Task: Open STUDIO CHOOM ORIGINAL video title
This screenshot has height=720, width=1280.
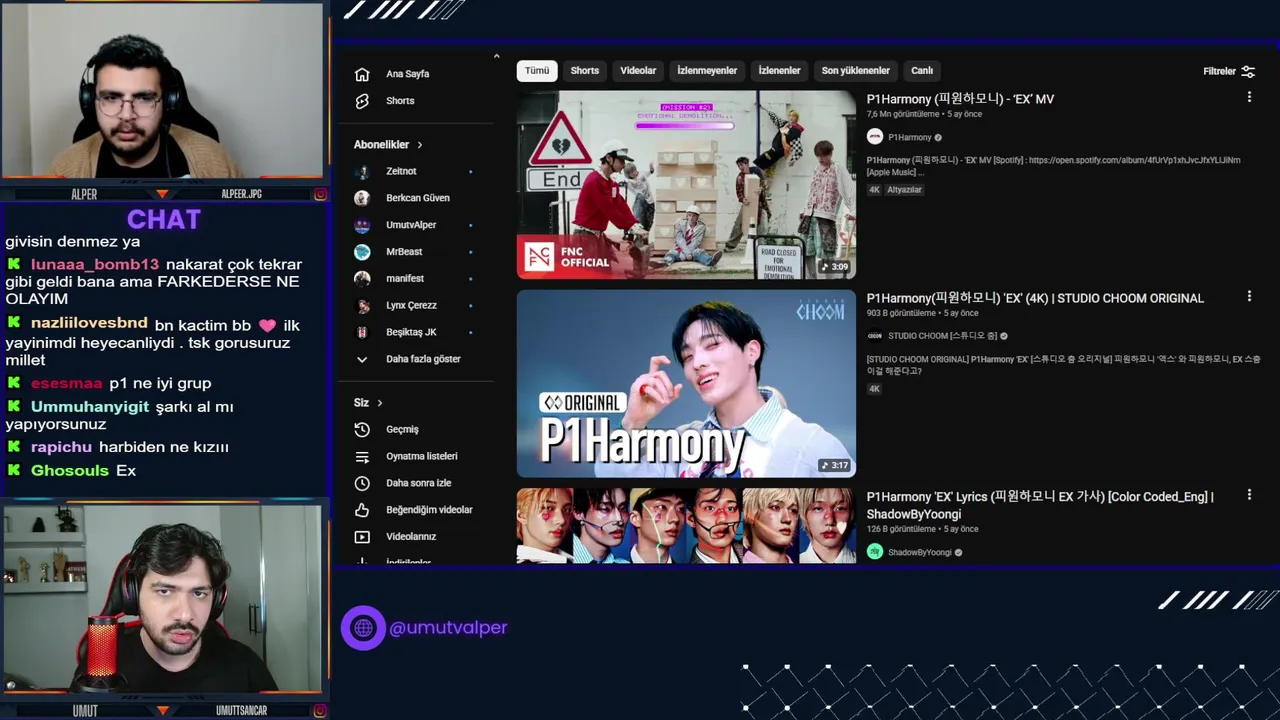Action: tap(1035, 298)
